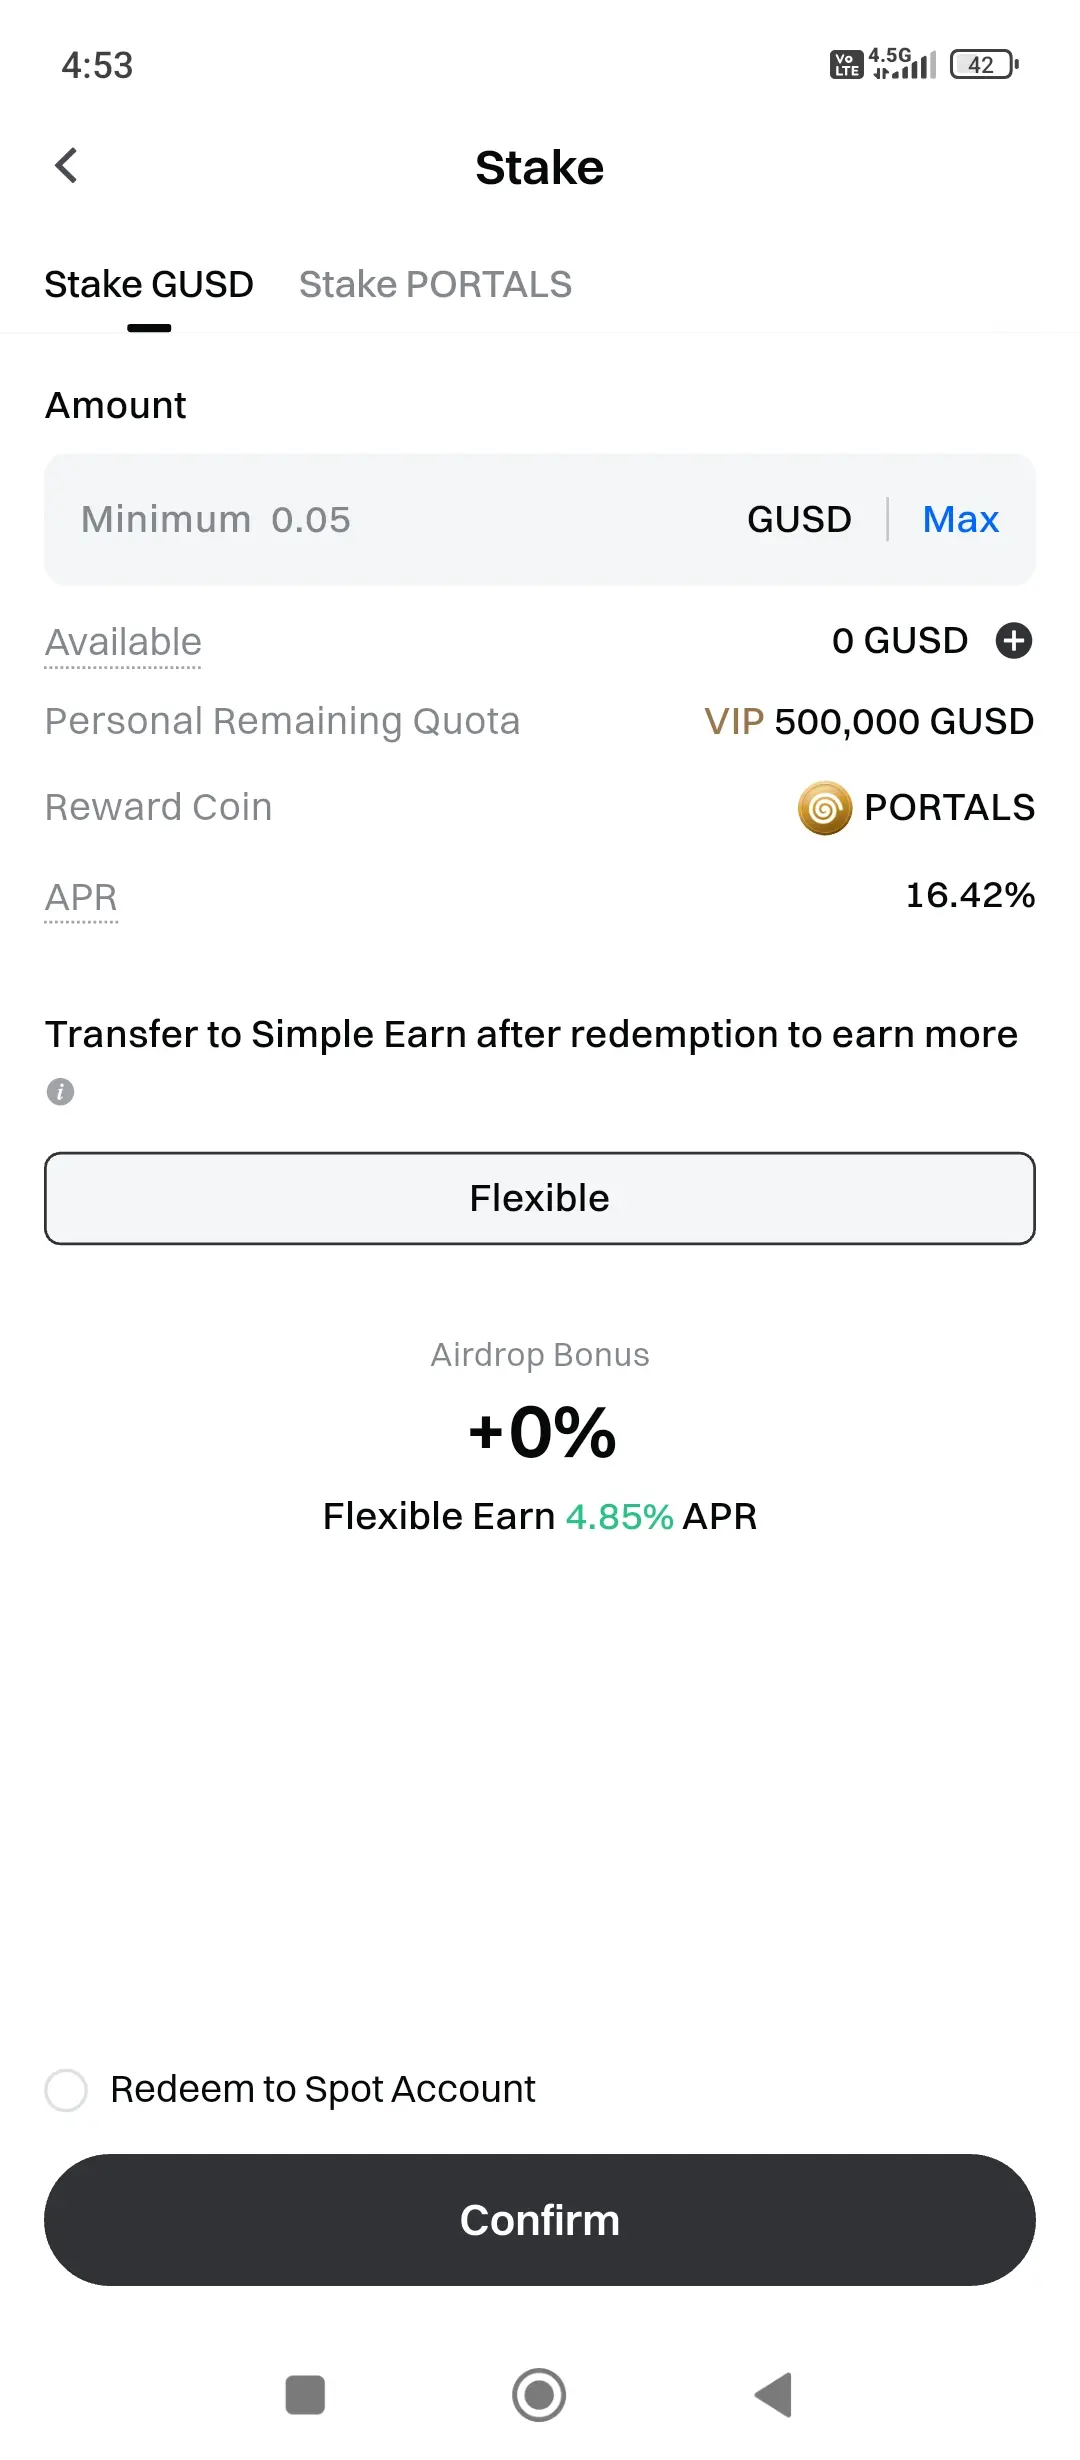Tap the battery indicator in status bar

tap(984, 65)
